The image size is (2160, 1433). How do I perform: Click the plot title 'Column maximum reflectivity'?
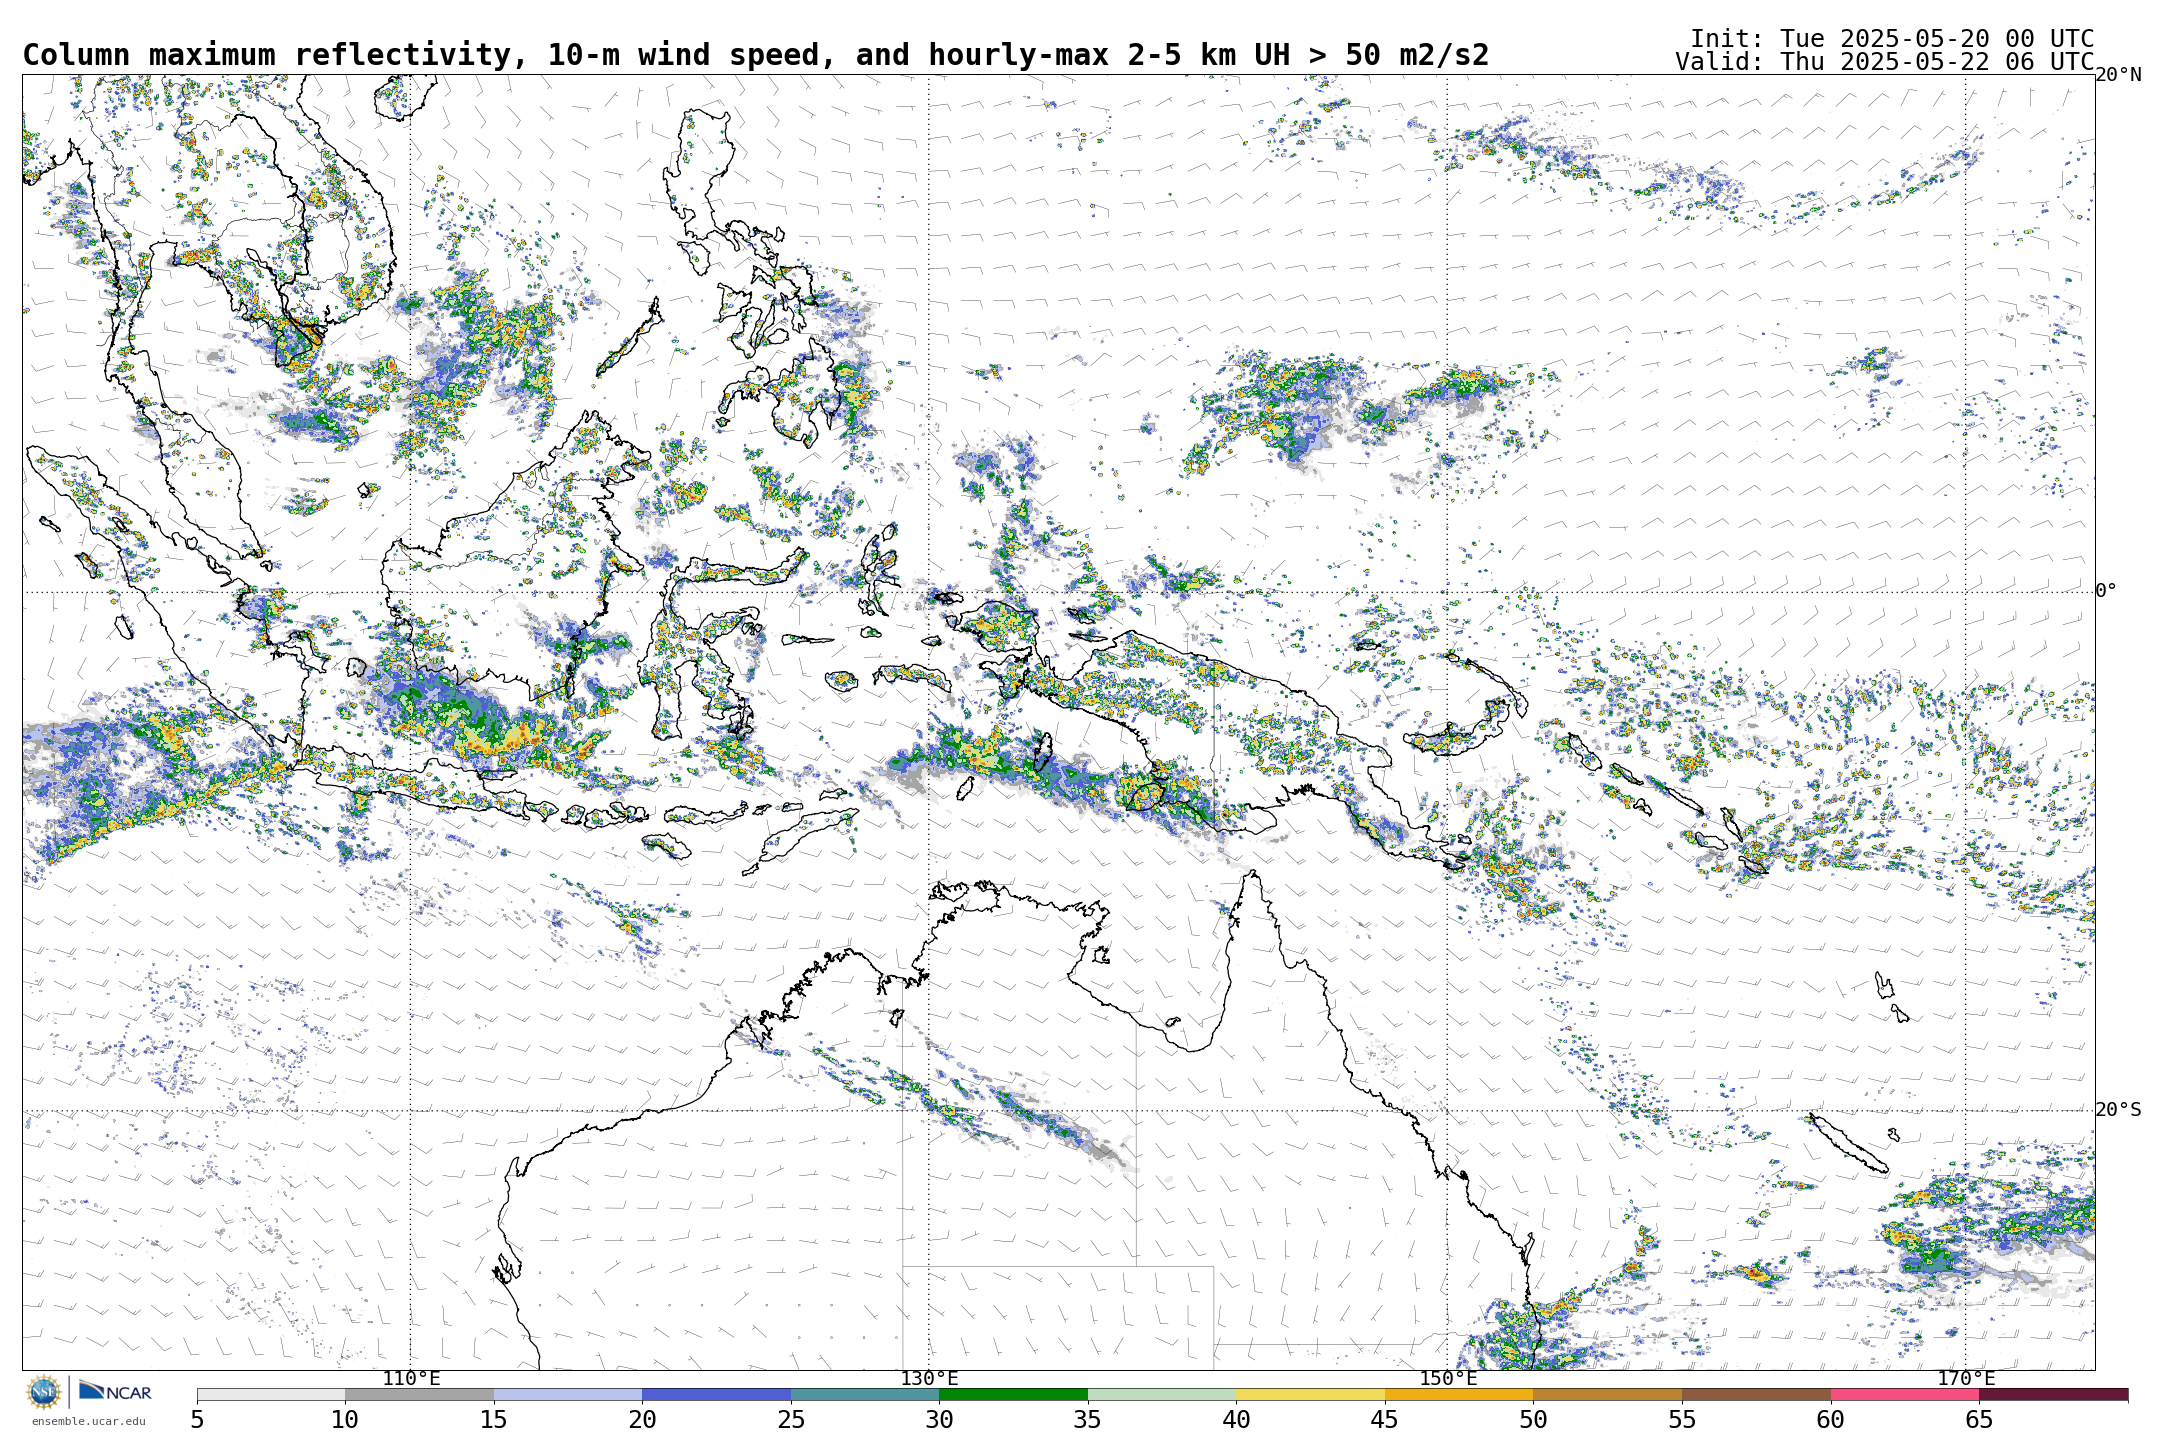tap(268, 55)
